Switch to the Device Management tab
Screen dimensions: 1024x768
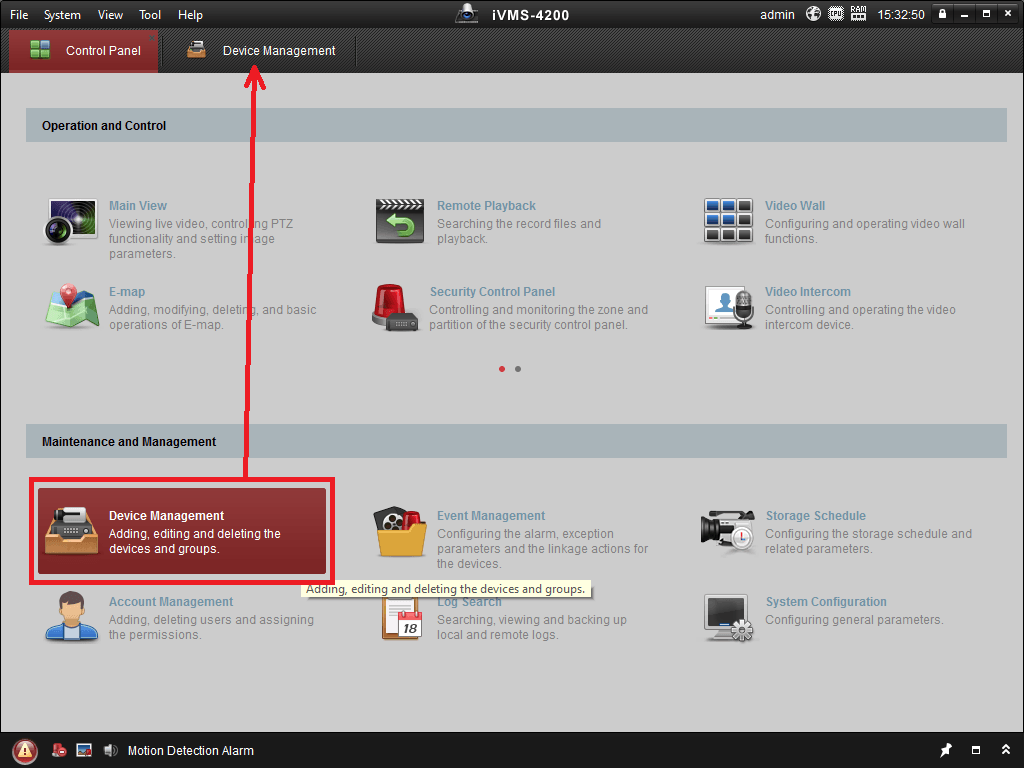point(259,51)
